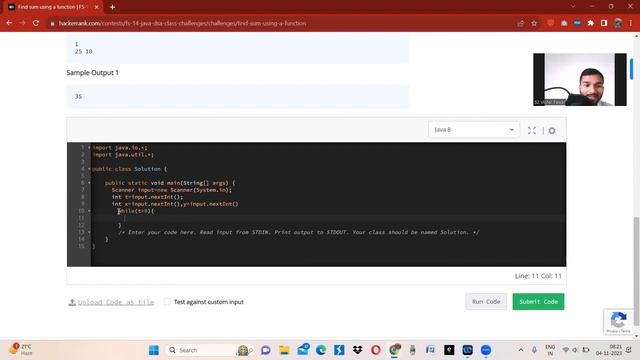Go forward in browser history

[x=22, y=23]
